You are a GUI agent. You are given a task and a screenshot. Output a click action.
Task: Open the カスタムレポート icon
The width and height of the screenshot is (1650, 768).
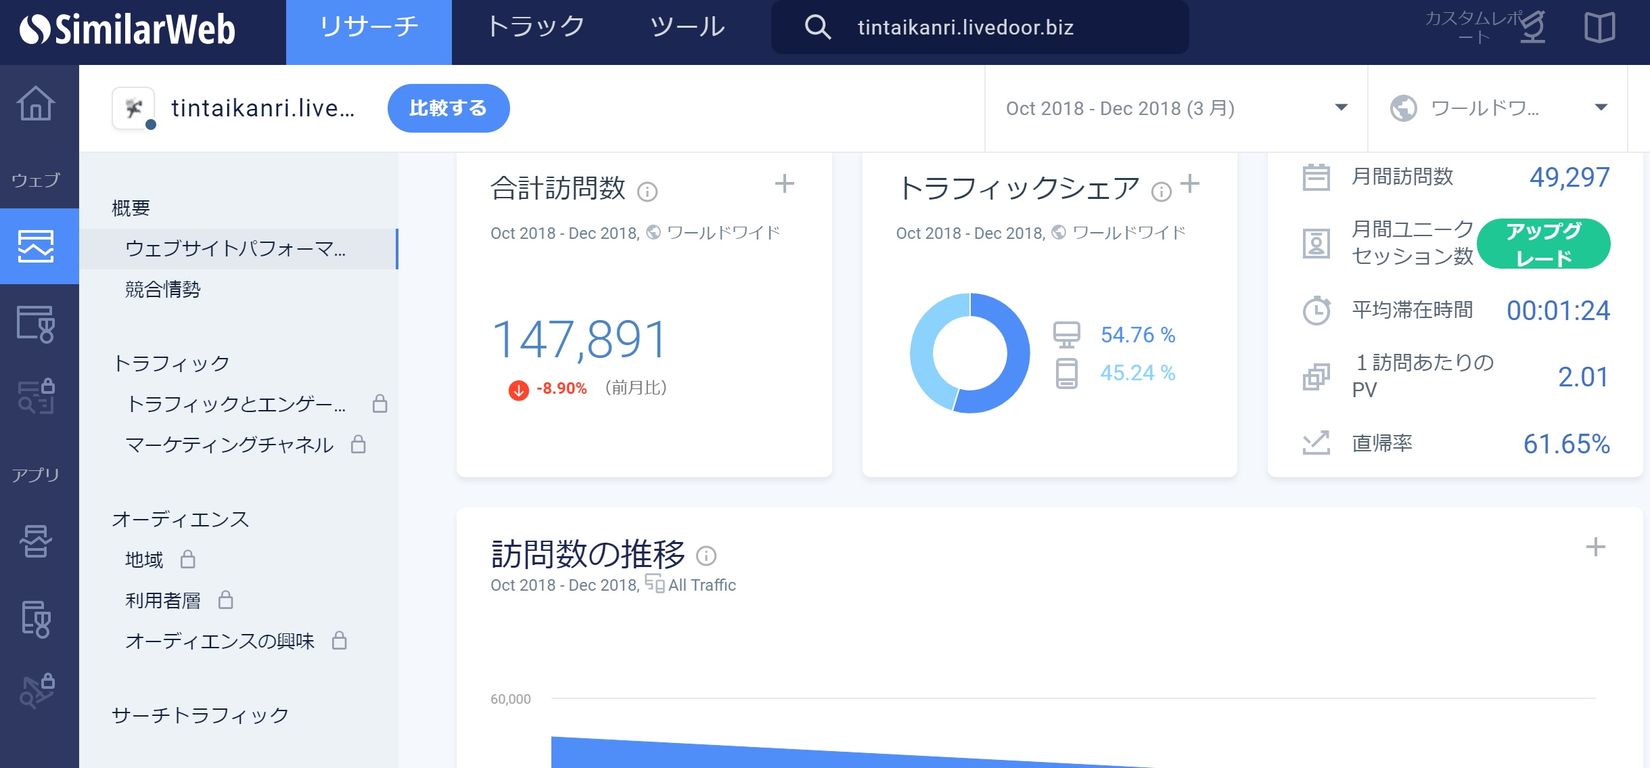click(x=1532, y=27)
